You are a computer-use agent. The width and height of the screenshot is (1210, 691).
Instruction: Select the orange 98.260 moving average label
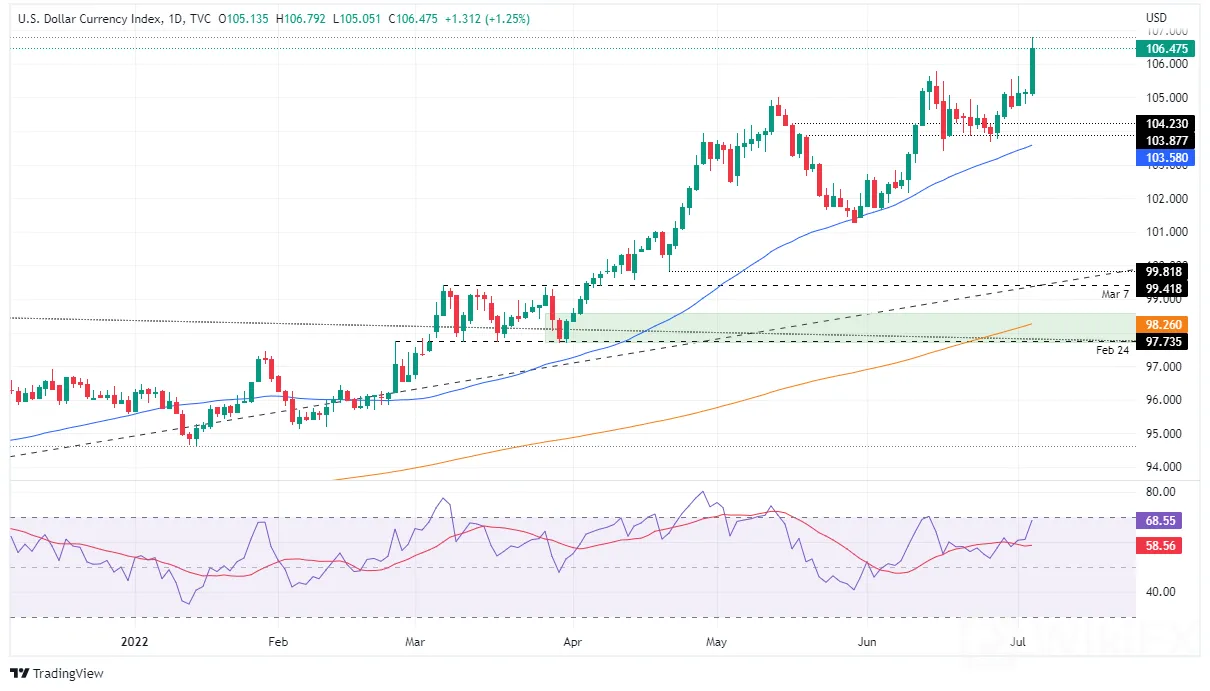coord(1166,325)
